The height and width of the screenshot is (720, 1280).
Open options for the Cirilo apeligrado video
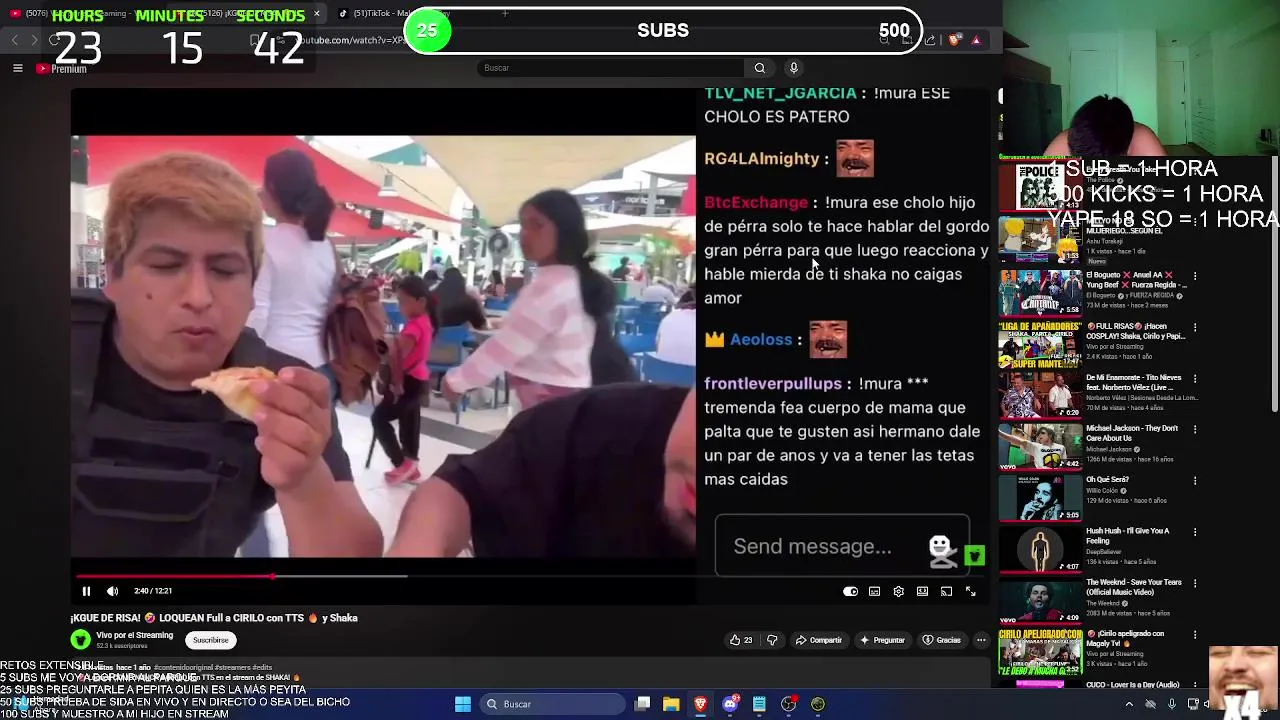click(1194, 633)
